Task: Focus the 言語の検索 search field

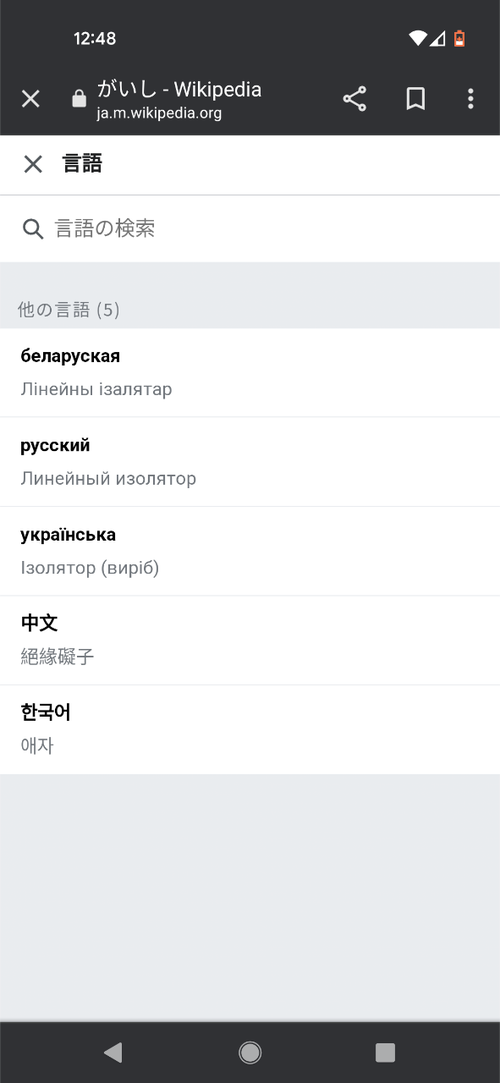Action: point(250,229)
